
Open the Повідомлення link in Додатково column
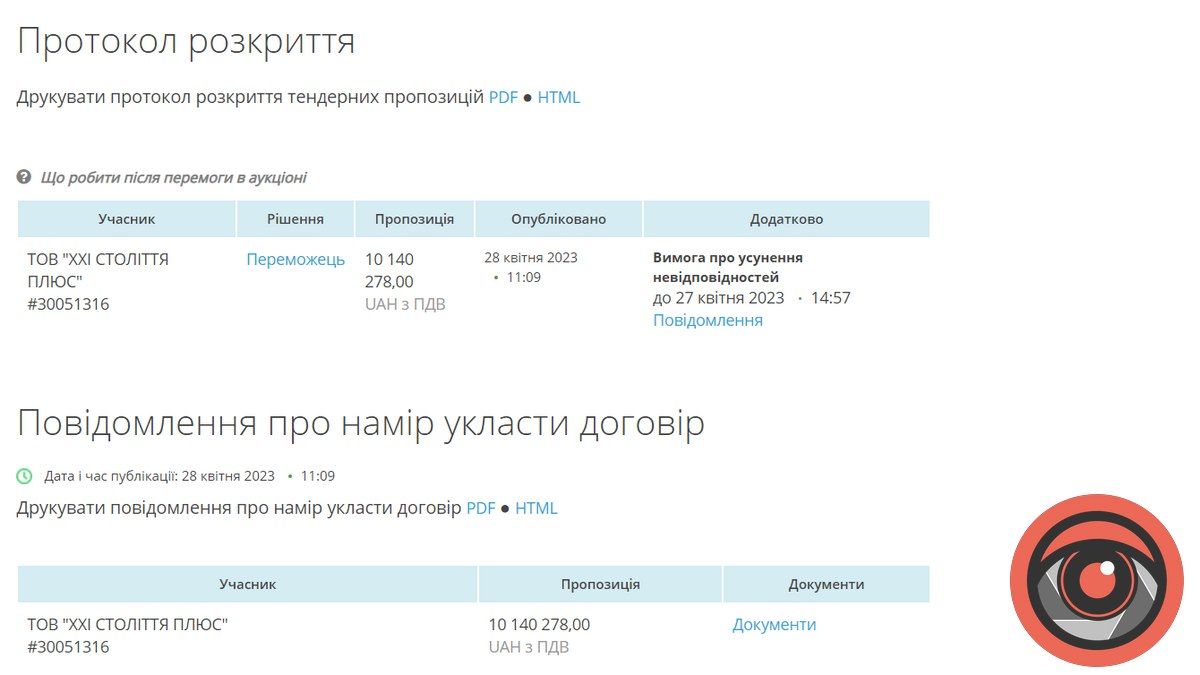tap(707, 320)
